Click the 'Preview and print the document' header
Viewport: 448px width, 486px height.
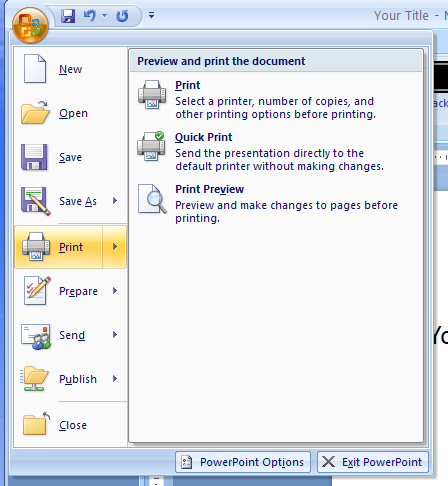[x=221, y=61]
